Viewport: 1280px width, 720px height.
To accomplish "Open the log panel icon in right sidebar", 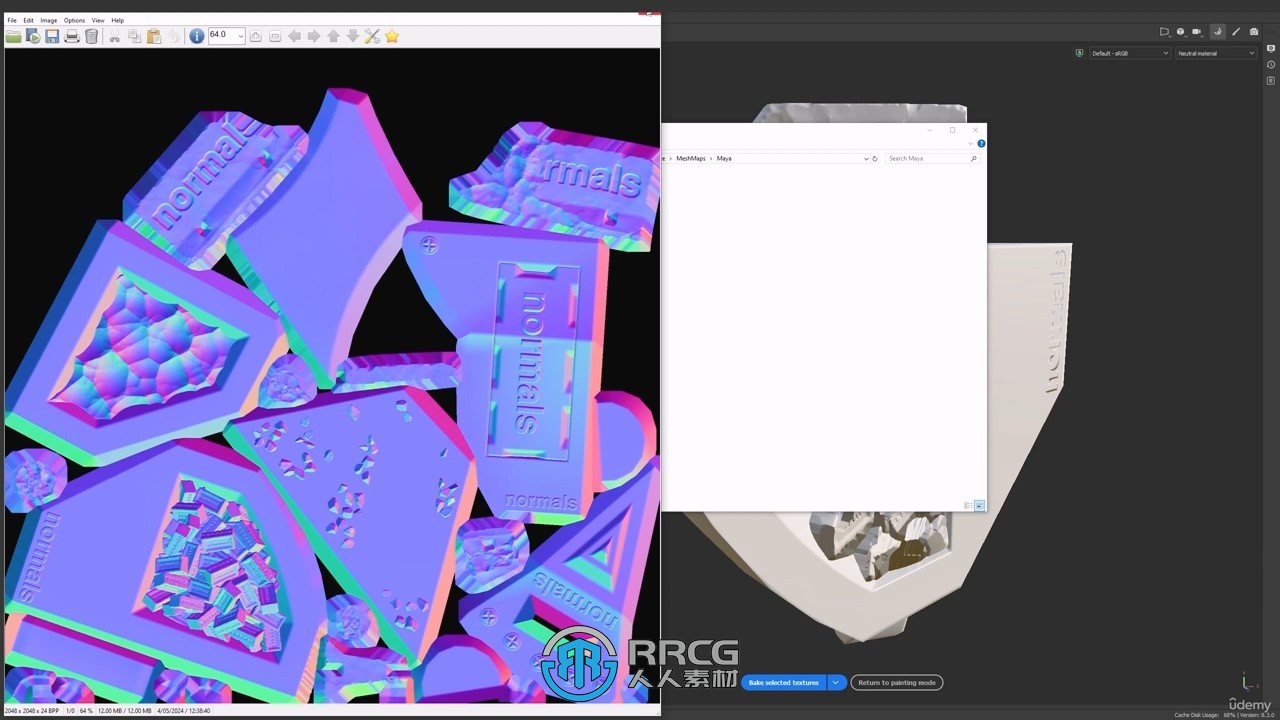I will [1271, 81].
